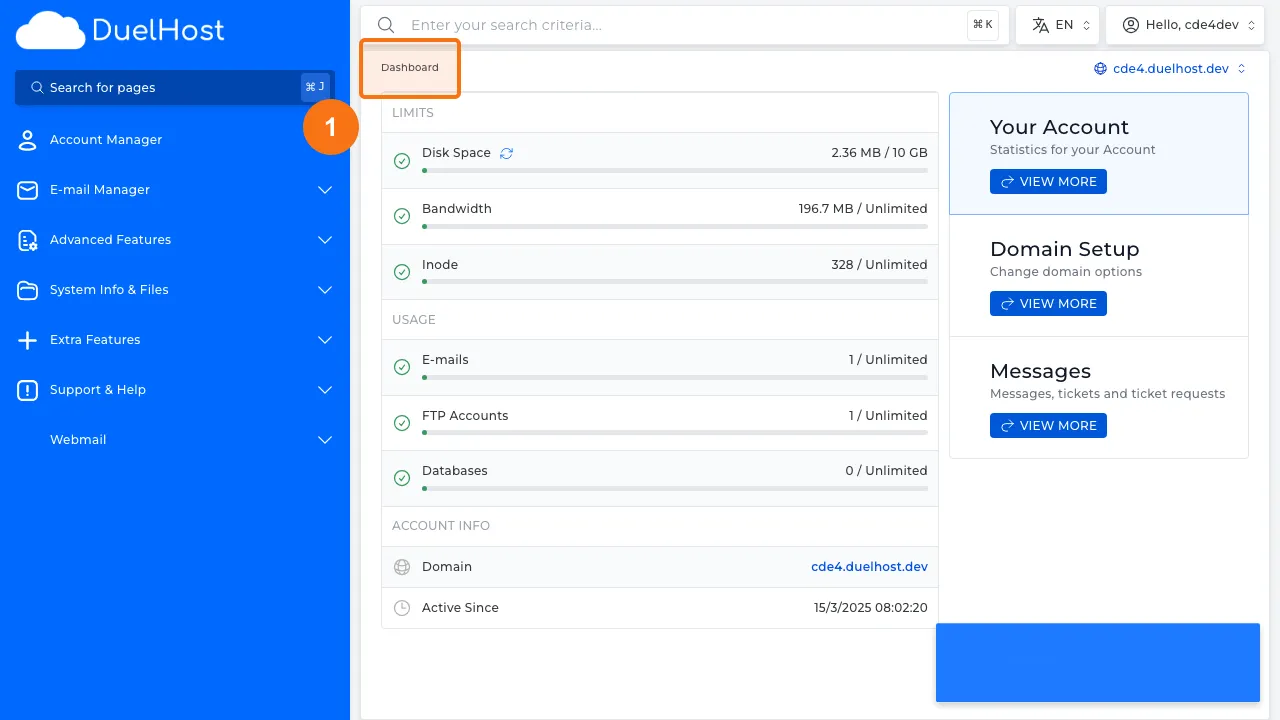Viewport: 1280px width, 720px height.
Task: Switch to the Dashboard tab
Action: [409, 67]
